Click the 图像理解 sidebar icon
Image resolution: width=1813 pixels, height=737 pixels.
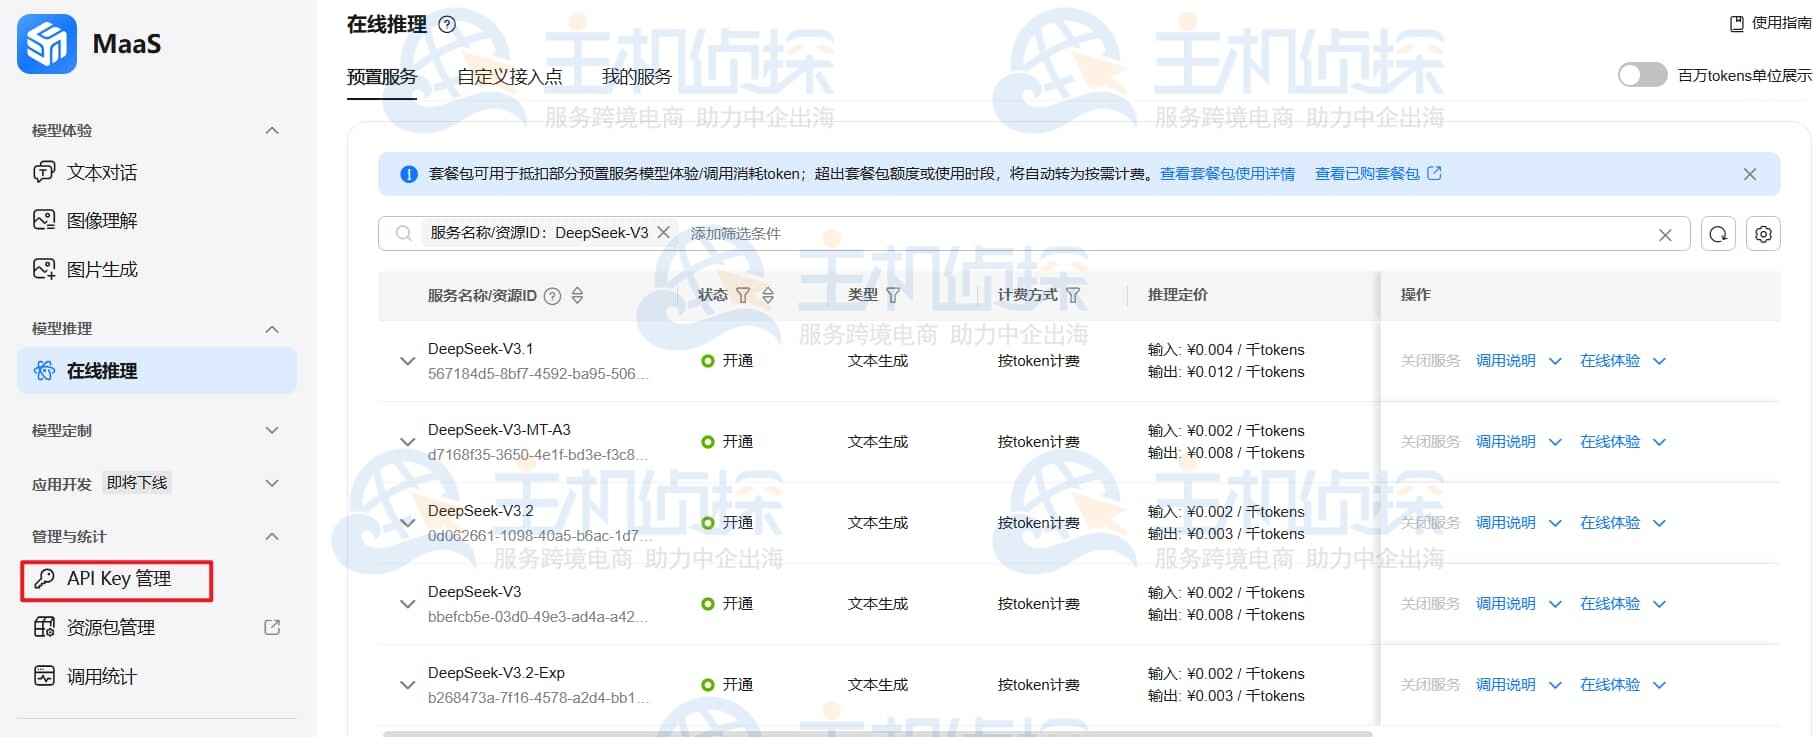pyautogui.click(x=44, y=220)
